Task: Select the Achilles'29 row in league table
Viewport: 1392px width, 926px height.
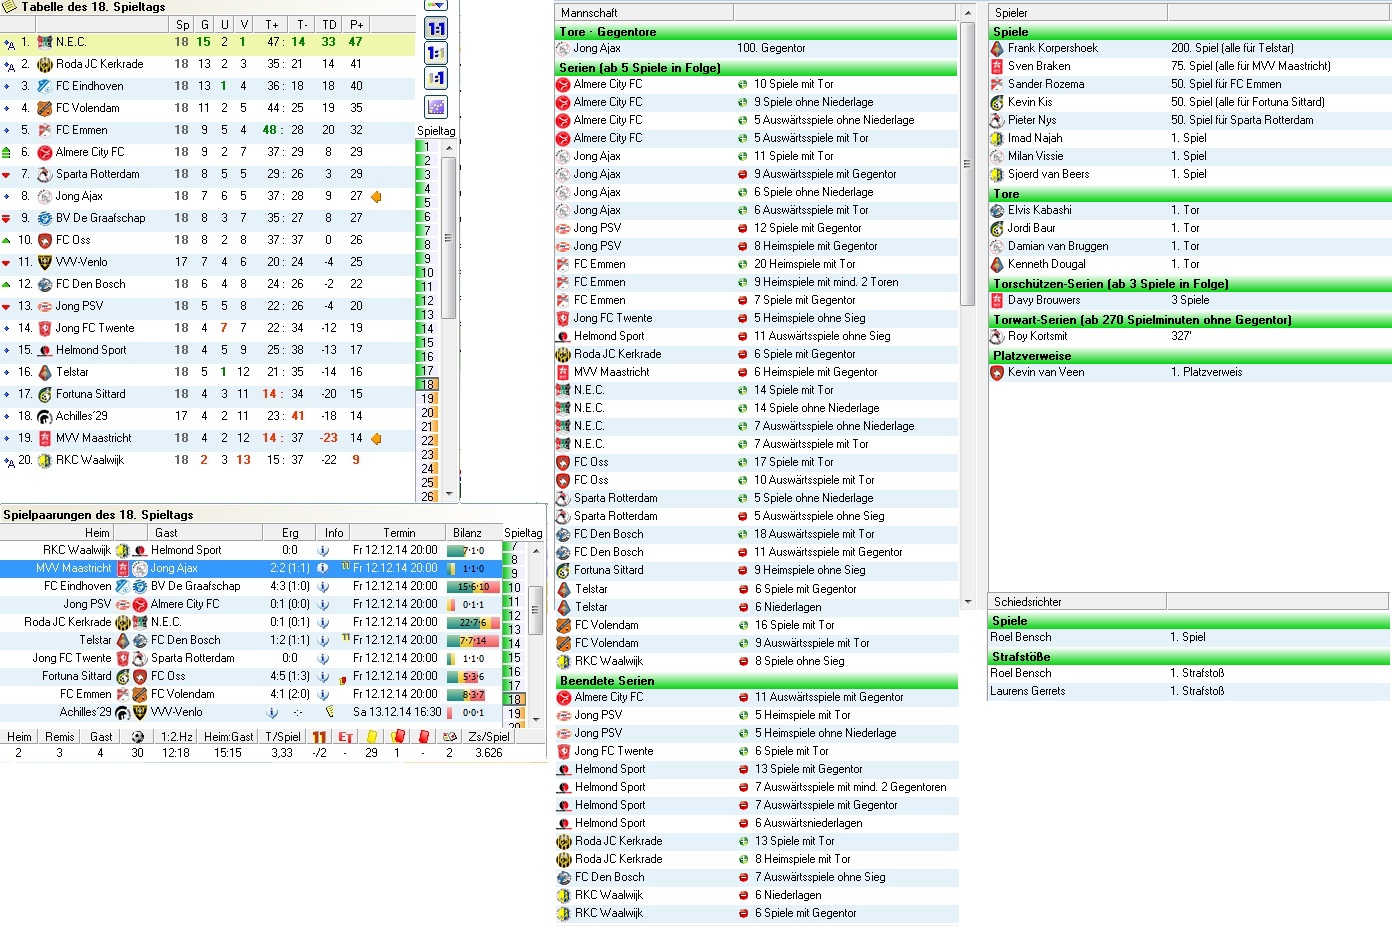Action: (x=208, y=416)
